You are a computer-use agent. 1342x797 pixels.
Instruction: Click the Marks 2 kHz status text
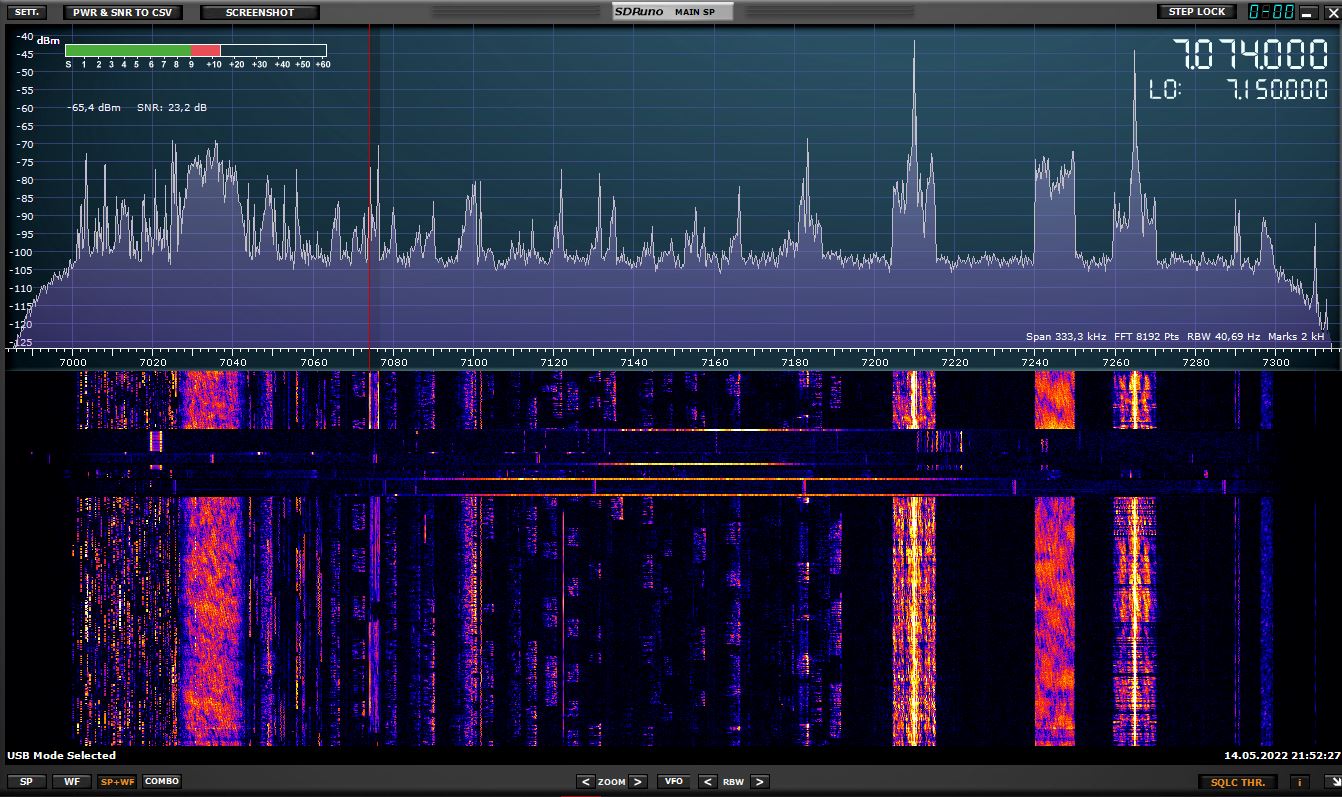click(1296, 337)
